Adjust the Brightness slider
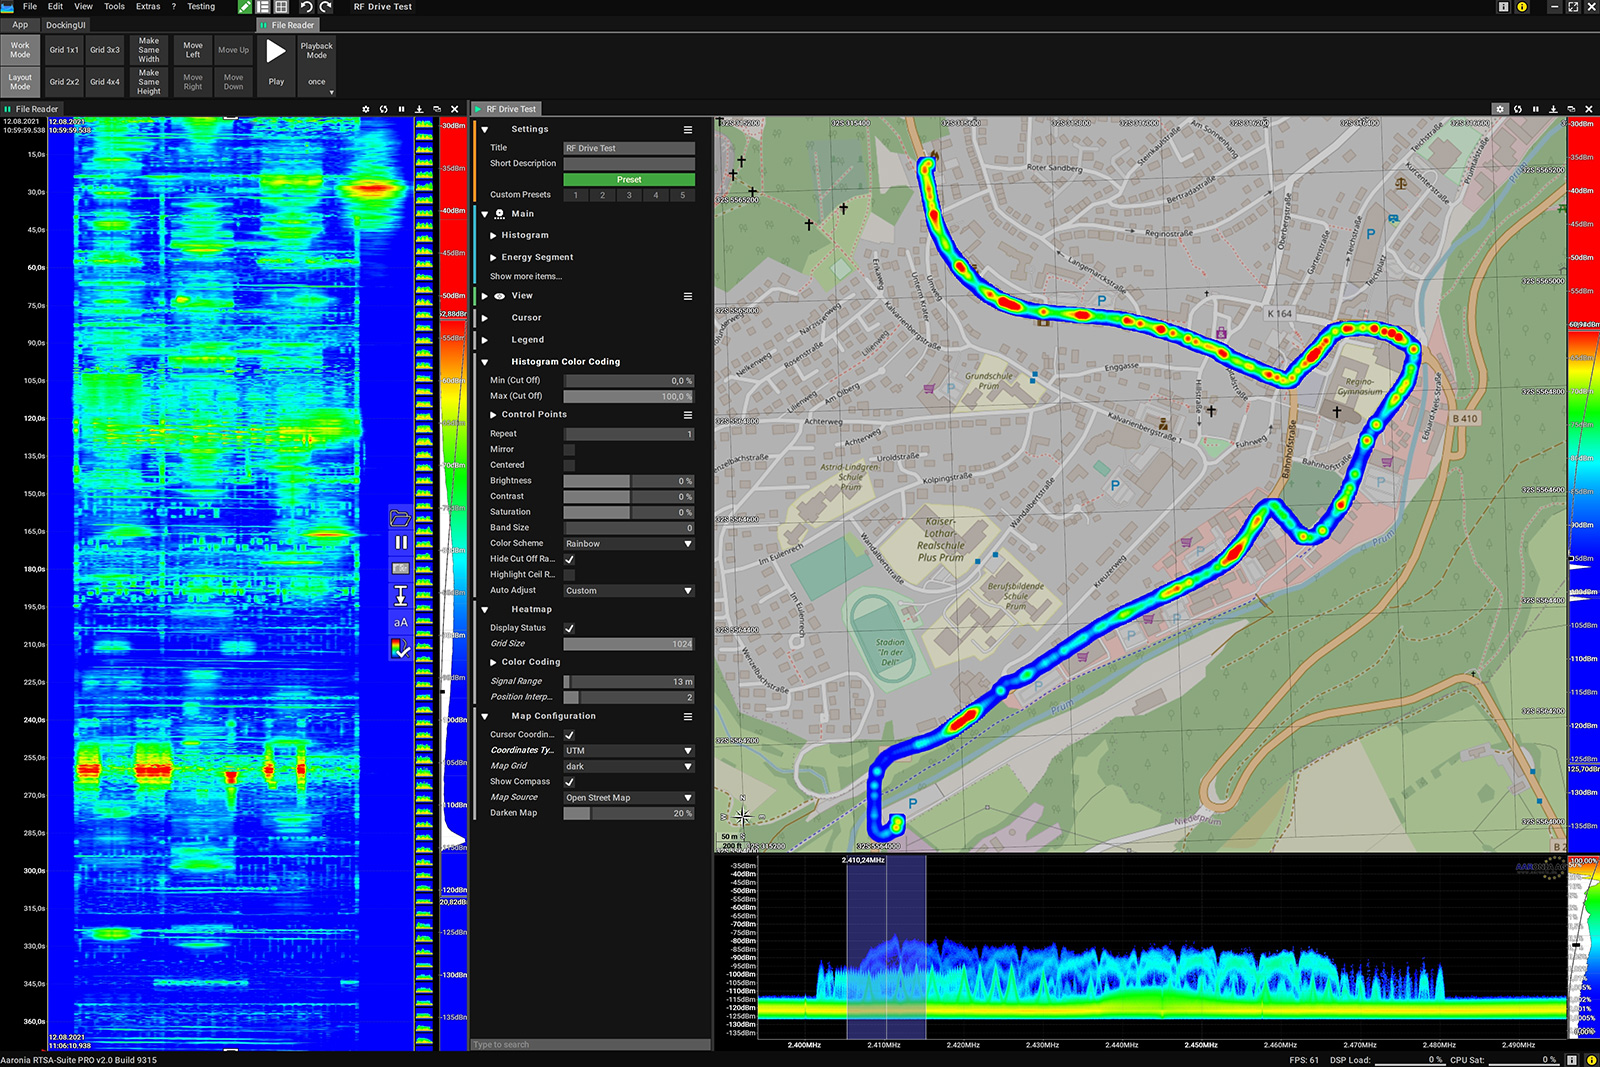The image size is (1600, 1067). 628,481
